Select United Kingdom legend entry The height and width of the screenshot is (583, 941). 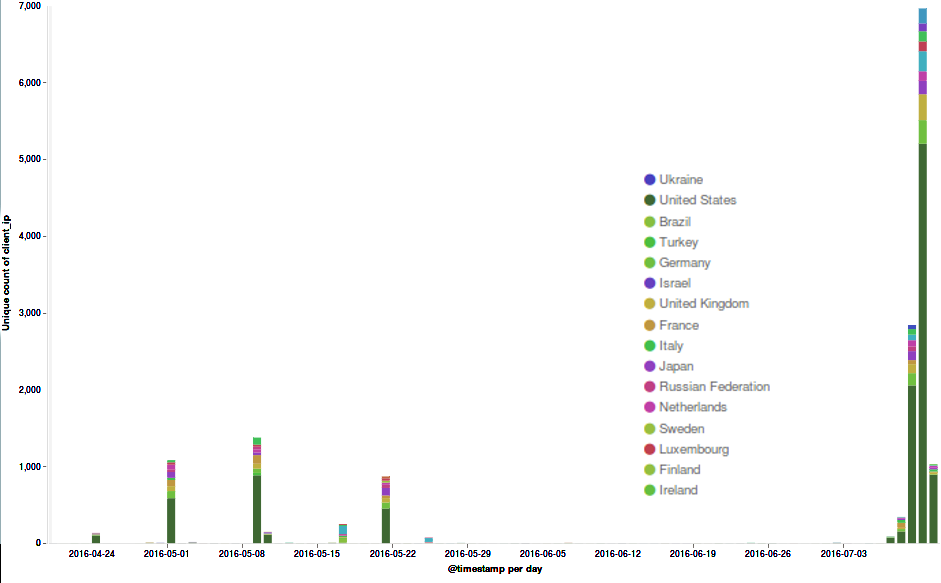703,304
